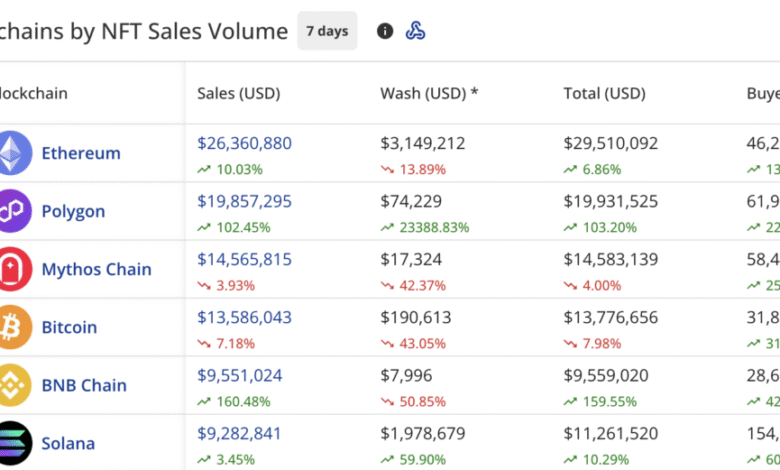Viewport: 780px width, 470px height.
Task: Open the Bitcoin blockchain link
Action: (x=69, y=327)
